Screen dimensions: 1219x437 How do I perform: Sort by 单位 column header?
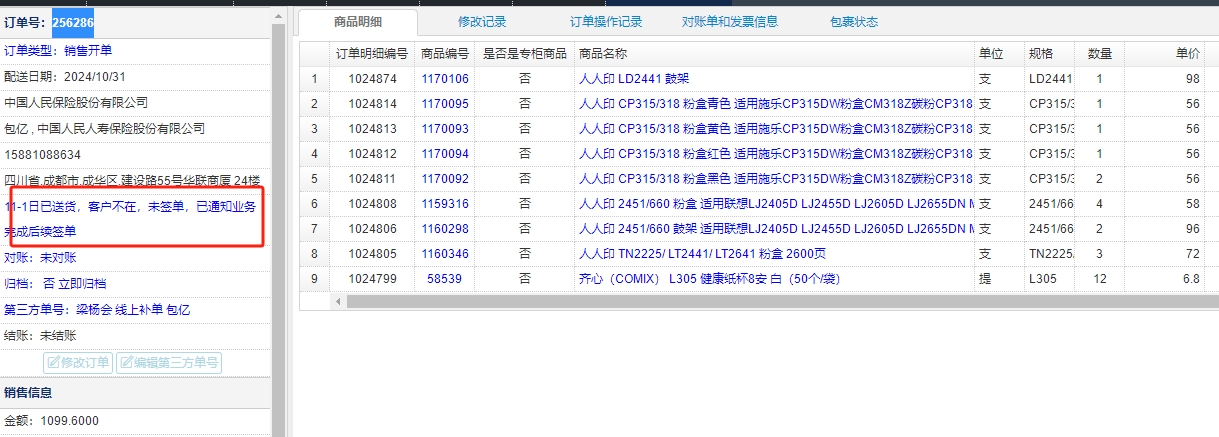(x=1000, y=54)
